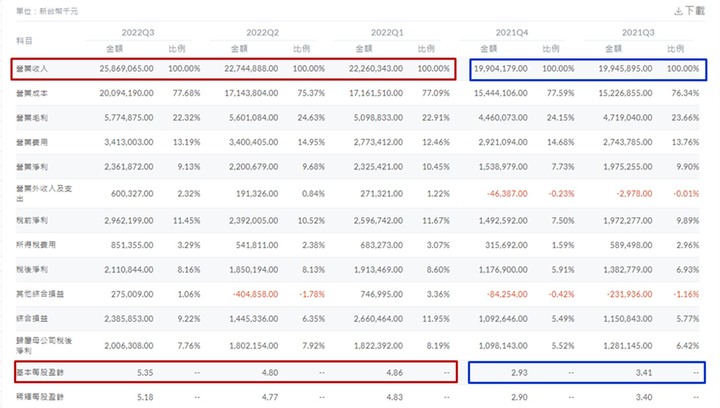The width and height of the screenshot is (720, 408).
Task: Click cost value 15,444,106.00
Action: (501, 93)
